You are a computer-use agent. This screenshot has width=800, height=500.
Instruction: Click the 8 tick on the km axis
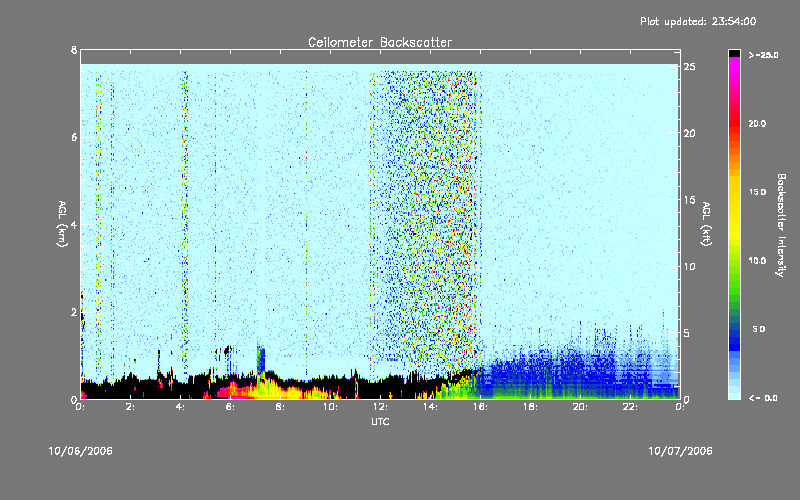click(74, 50)
